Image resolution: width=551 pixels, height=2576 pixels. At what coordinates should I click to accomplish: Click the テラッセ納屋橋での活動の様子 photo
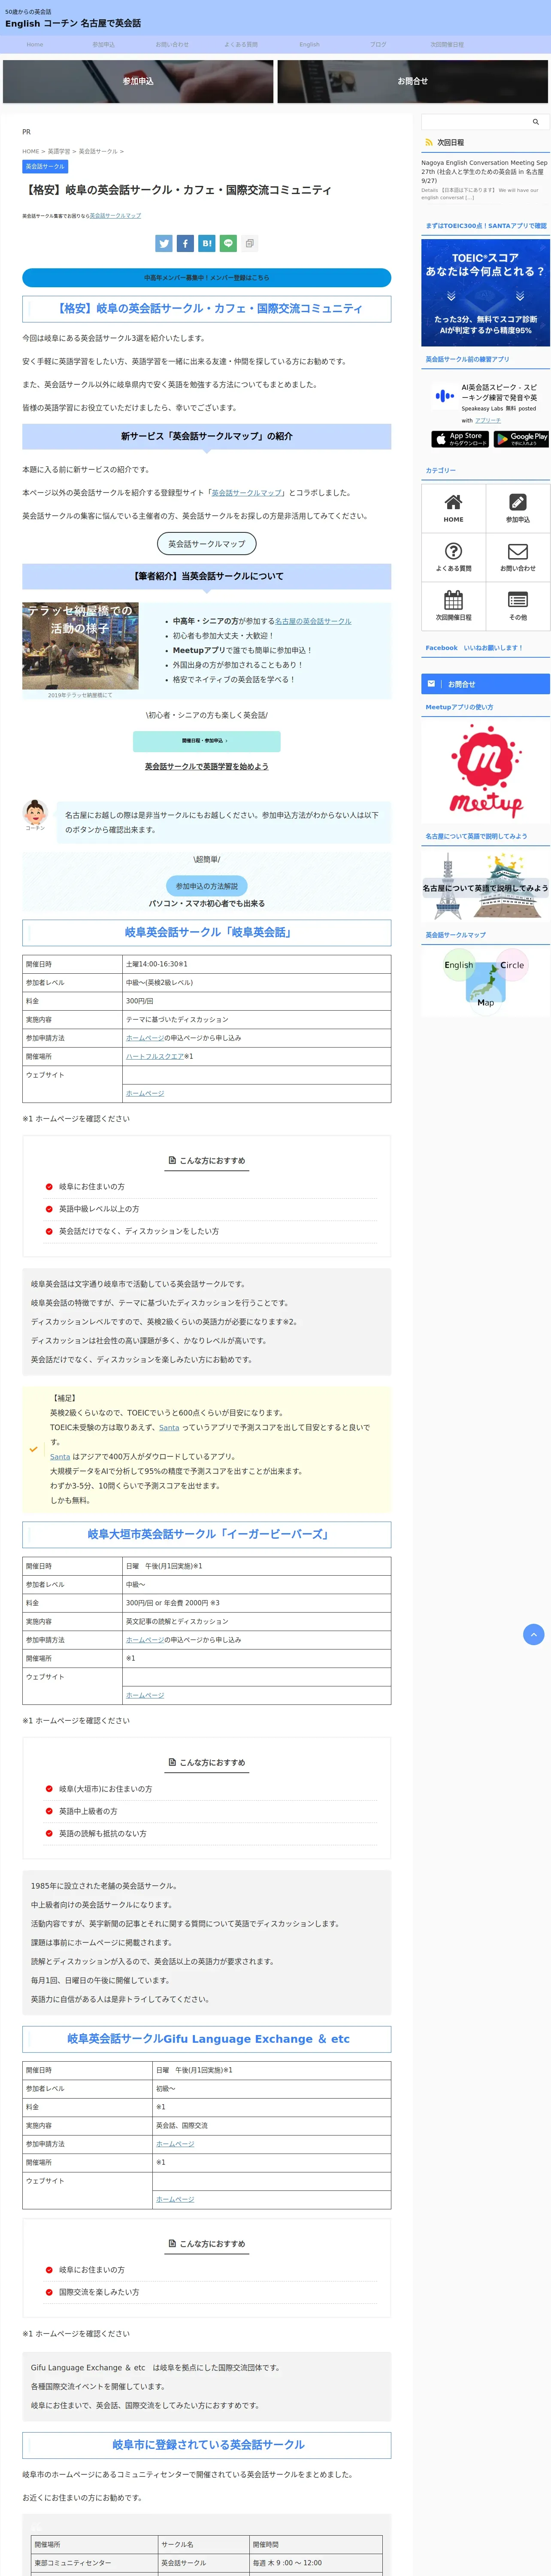[80, 646]
